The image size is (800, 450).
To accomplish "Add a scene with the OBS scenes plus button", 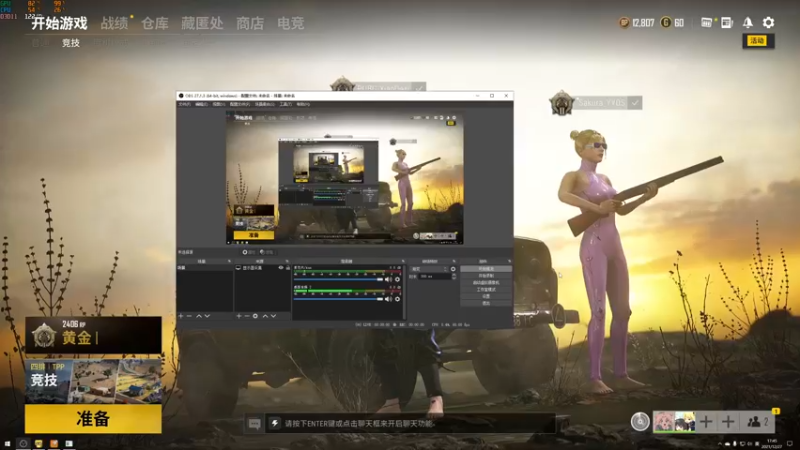I will 181,316.
